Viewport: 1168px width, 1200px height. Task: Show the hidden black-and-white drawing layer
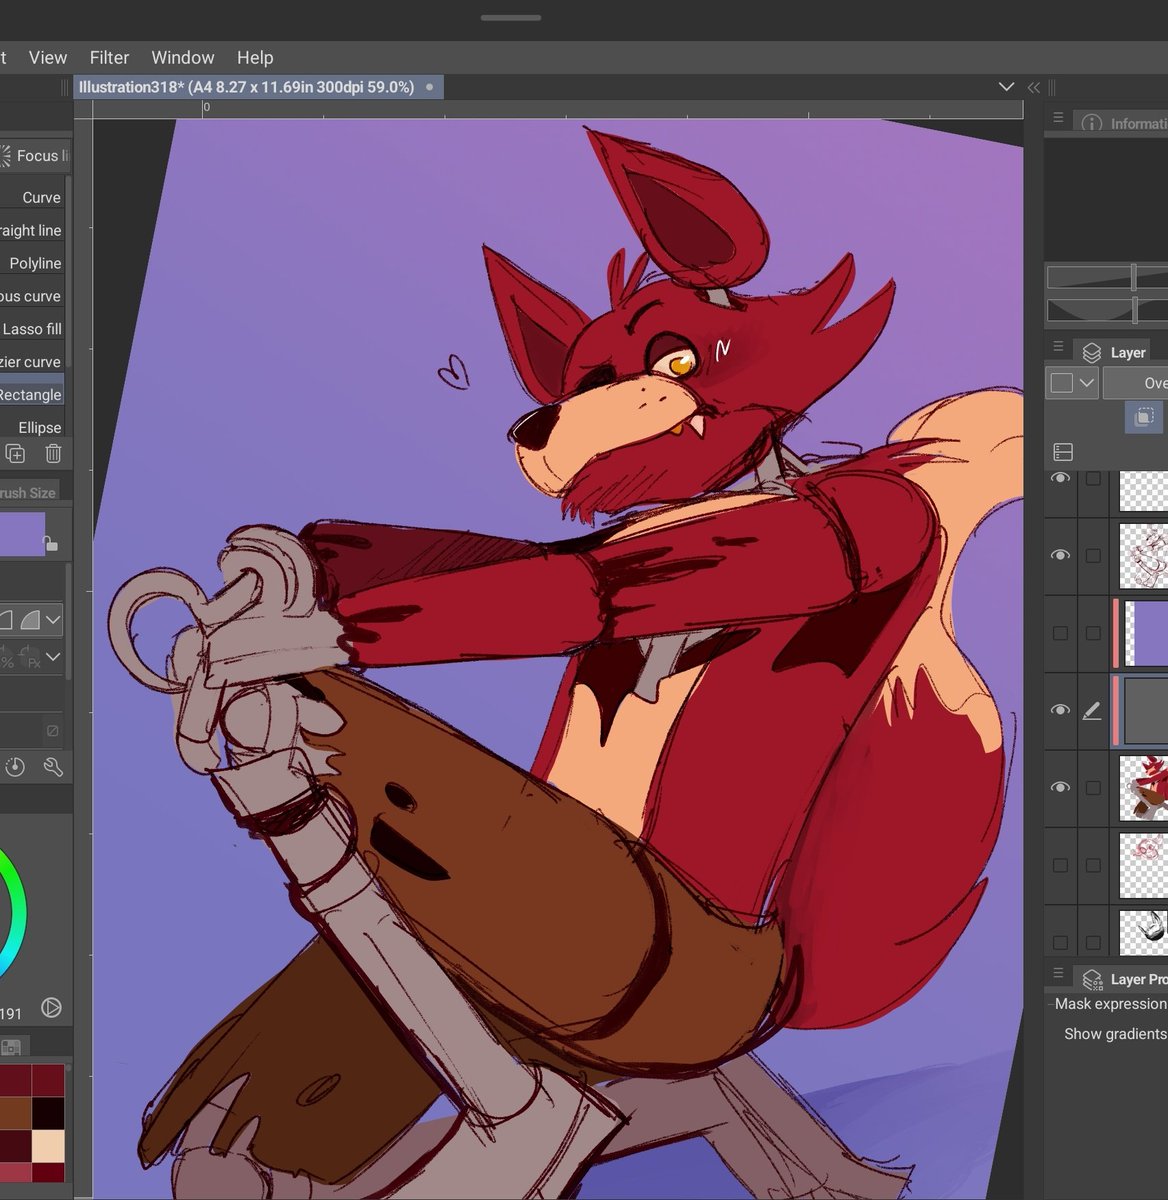(x=1060, y=942)
